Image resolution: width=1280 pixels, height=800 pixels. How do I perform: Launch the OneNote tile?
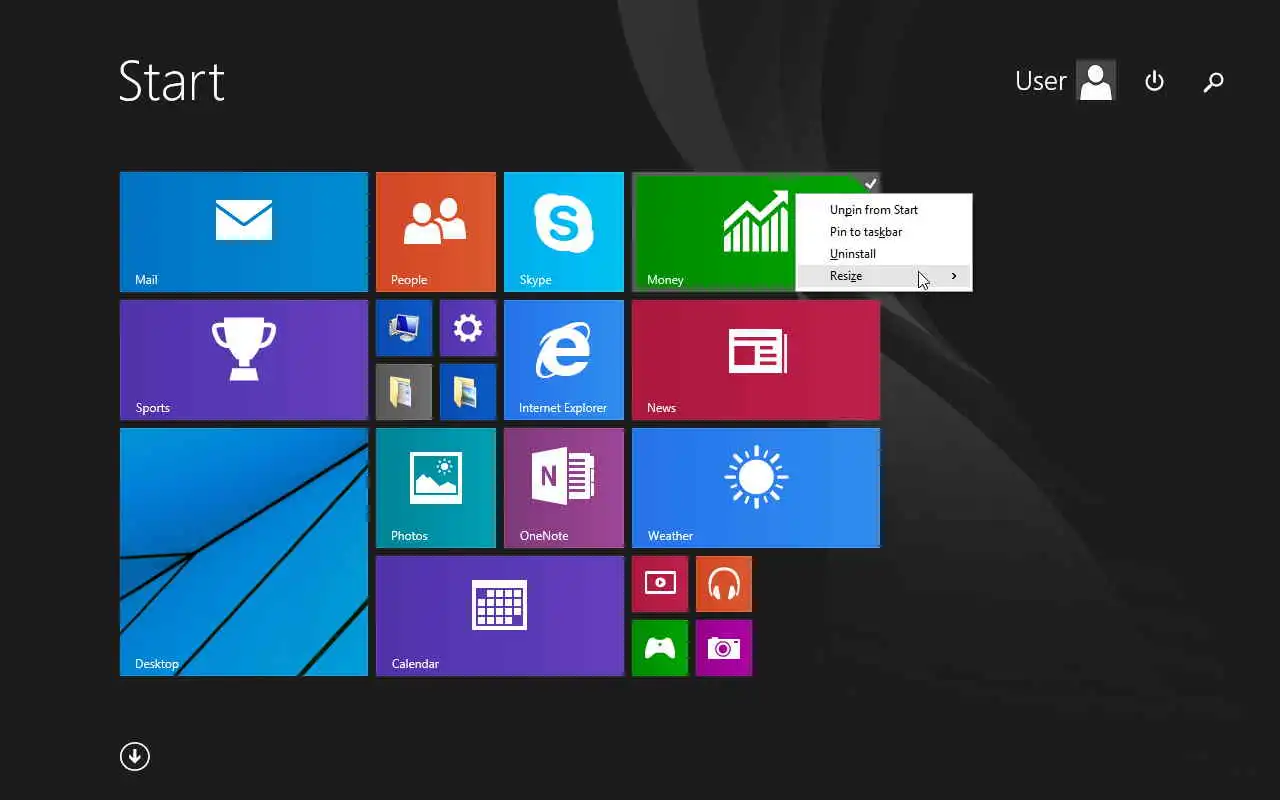coord(564,488)
